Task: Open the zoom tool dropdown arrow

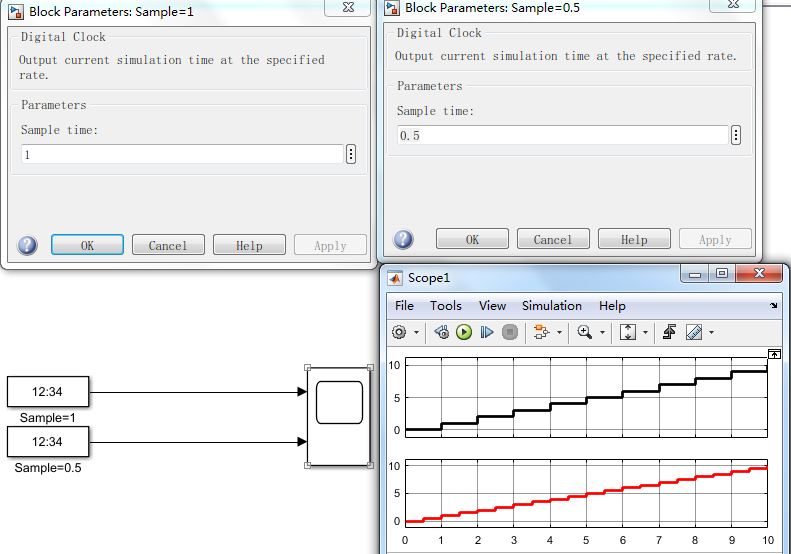Action: pos(602,333)
